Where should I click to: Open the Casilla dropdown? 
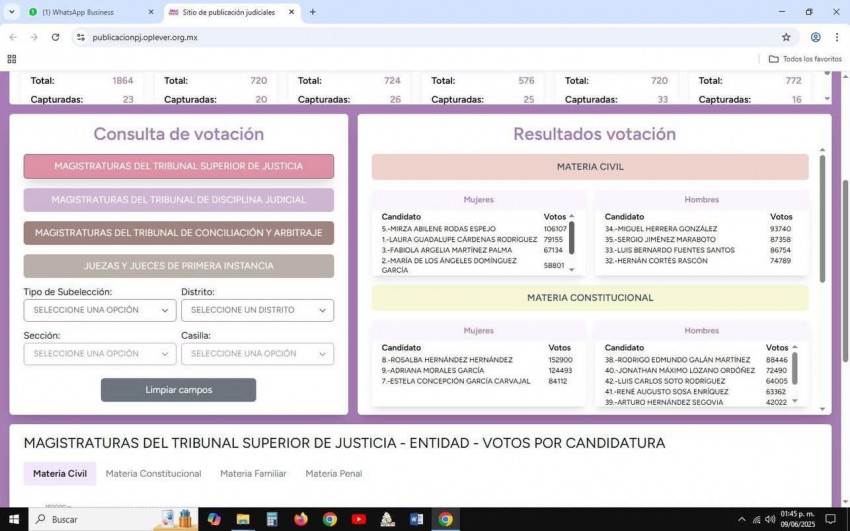point(257,354)
